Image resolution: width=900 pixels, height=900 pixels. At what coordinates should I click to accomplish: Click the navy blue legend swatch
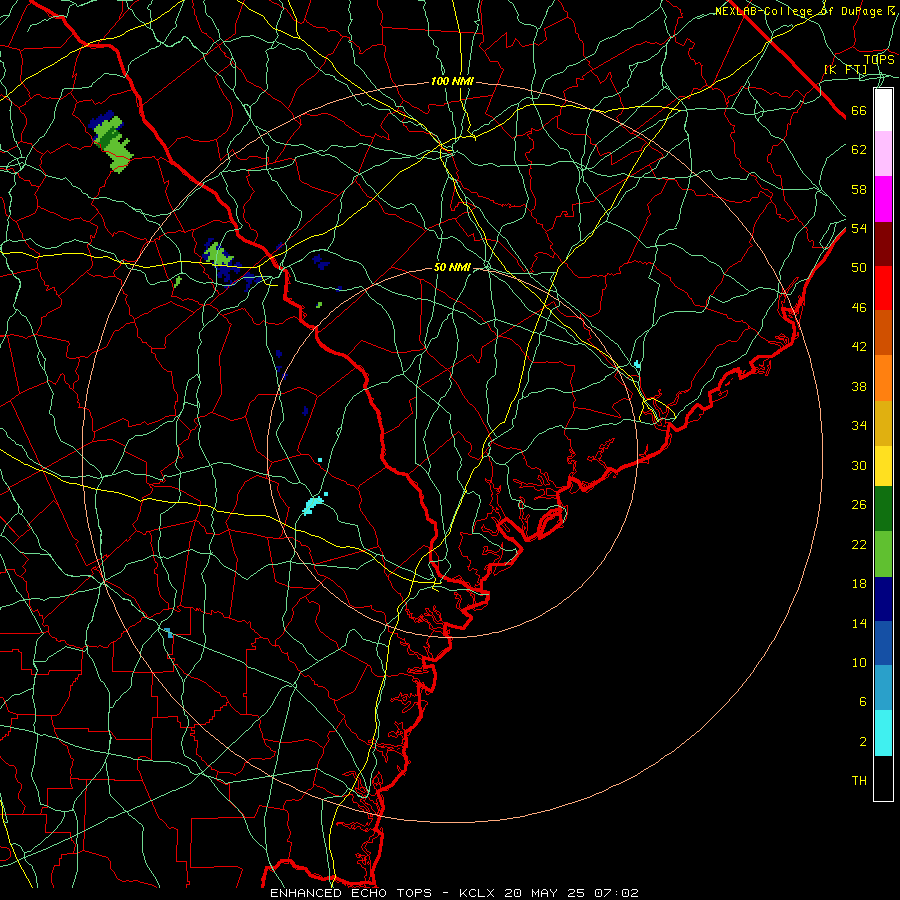click(x=883, y=598)
